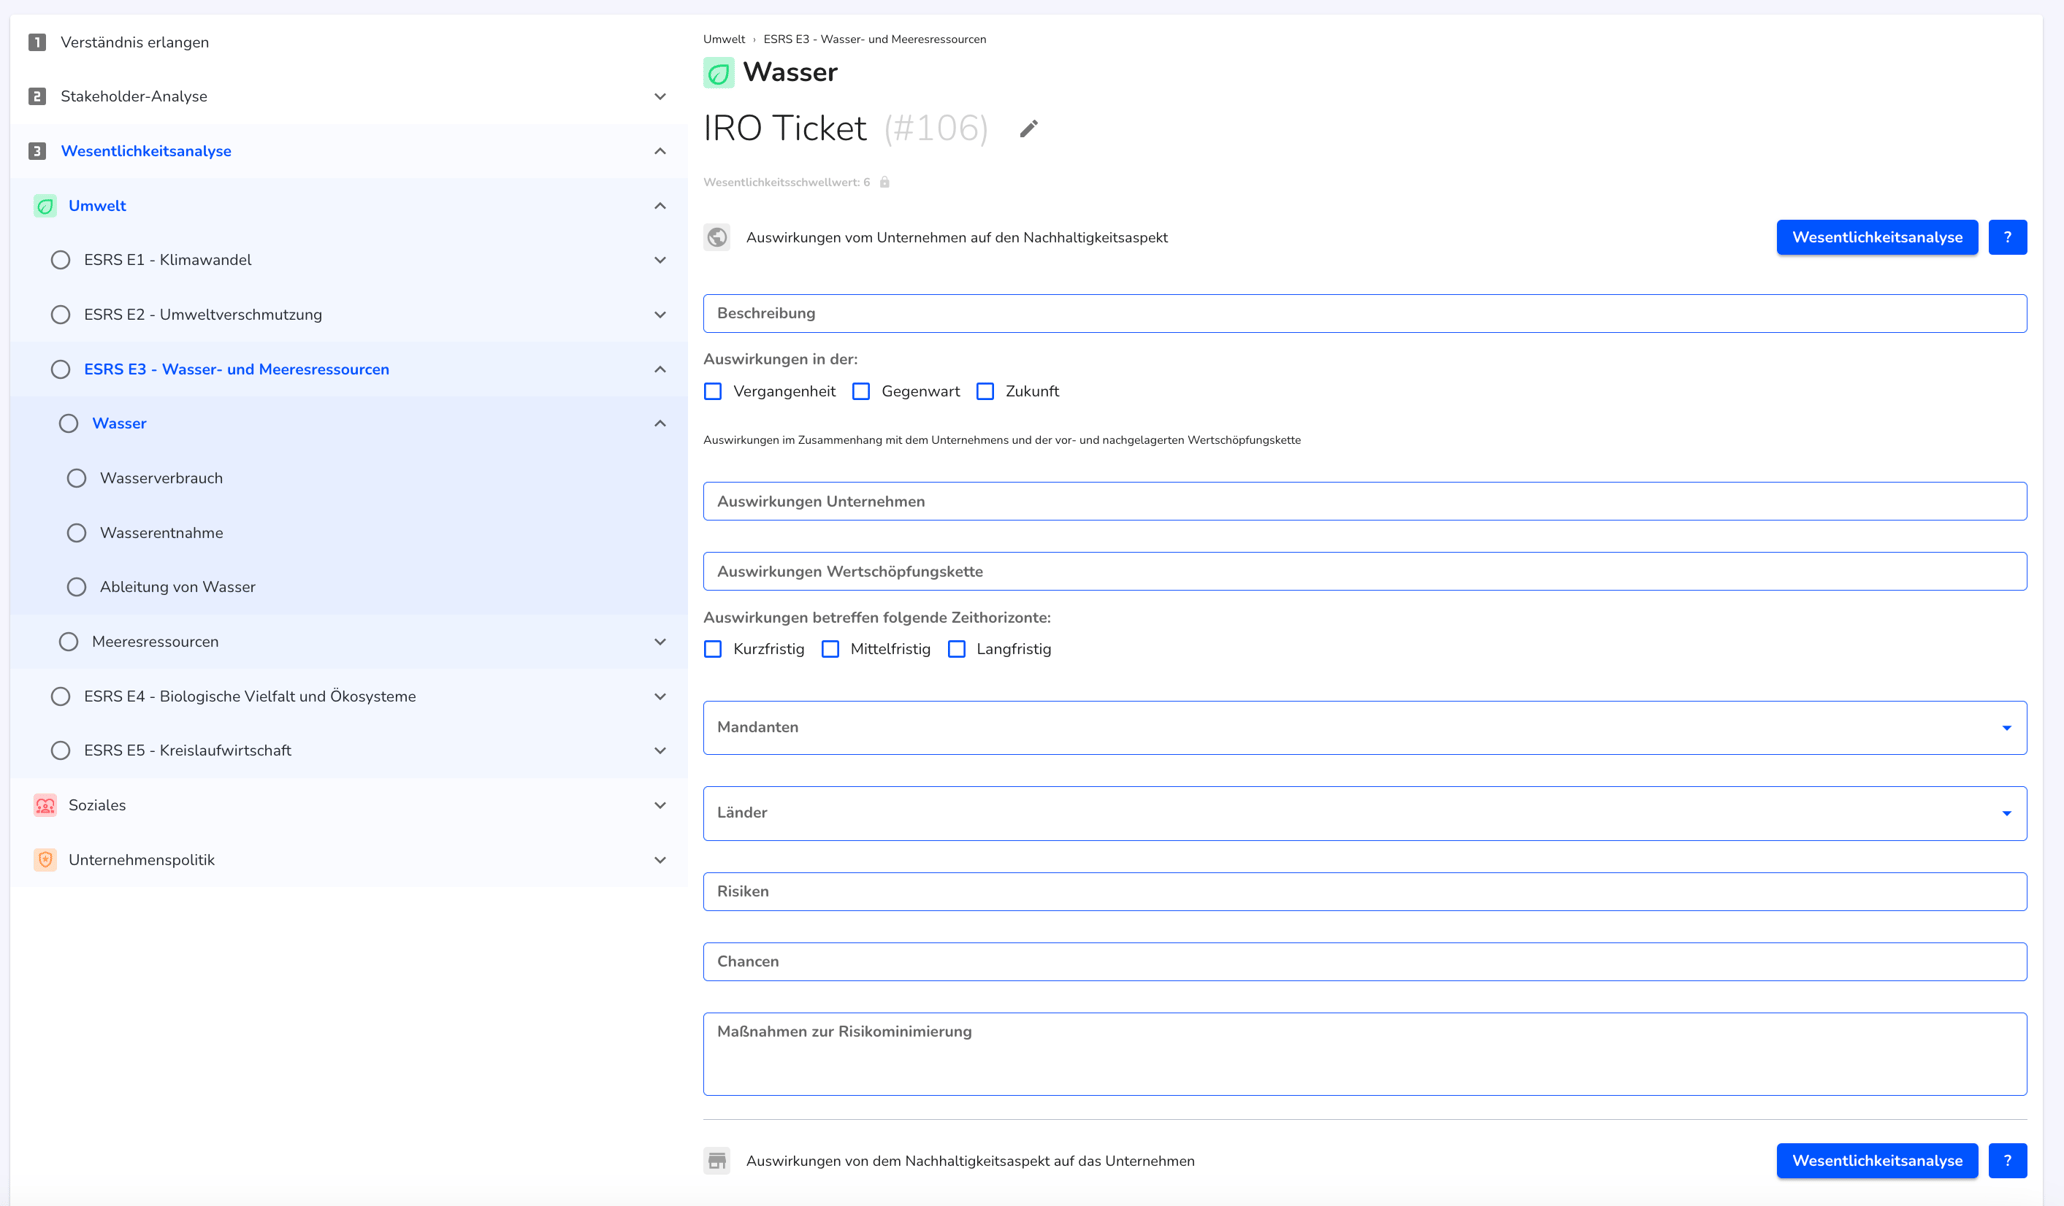Expand Meeresressourcen chevron
2064x1206 pixels.
(x=660, y=642)
